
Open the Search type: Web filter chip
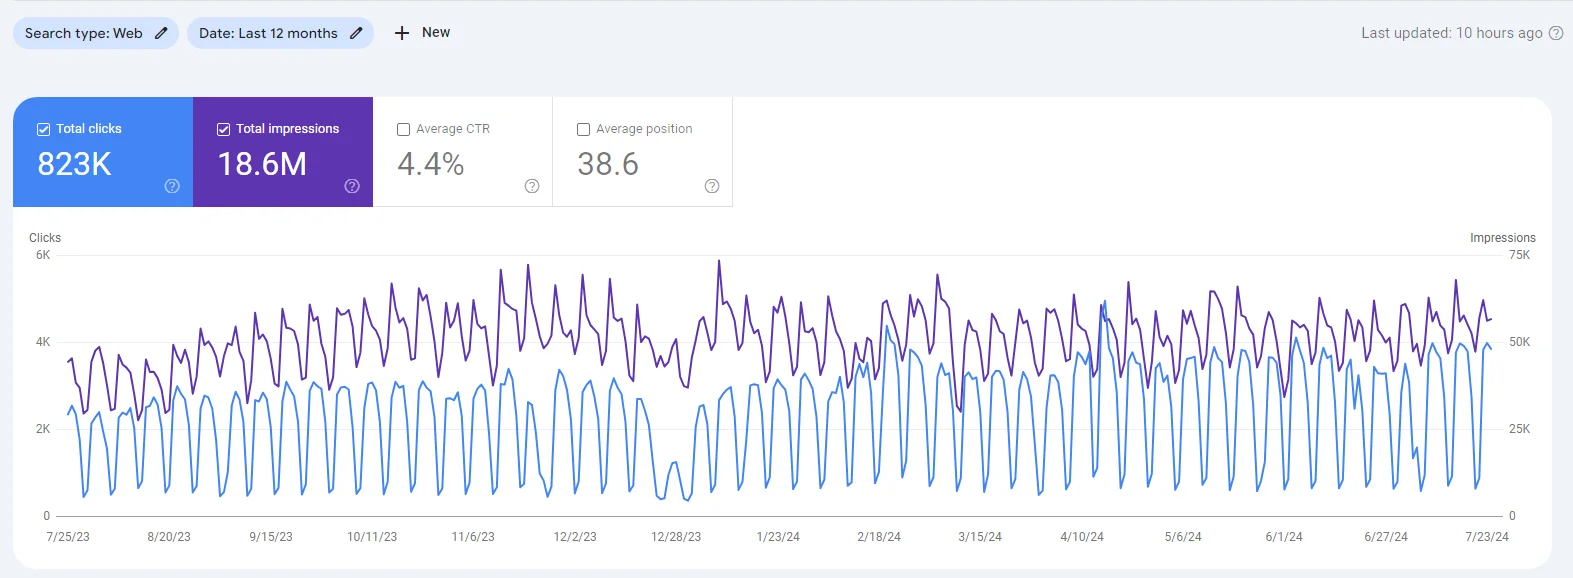[x=84, y=33]
